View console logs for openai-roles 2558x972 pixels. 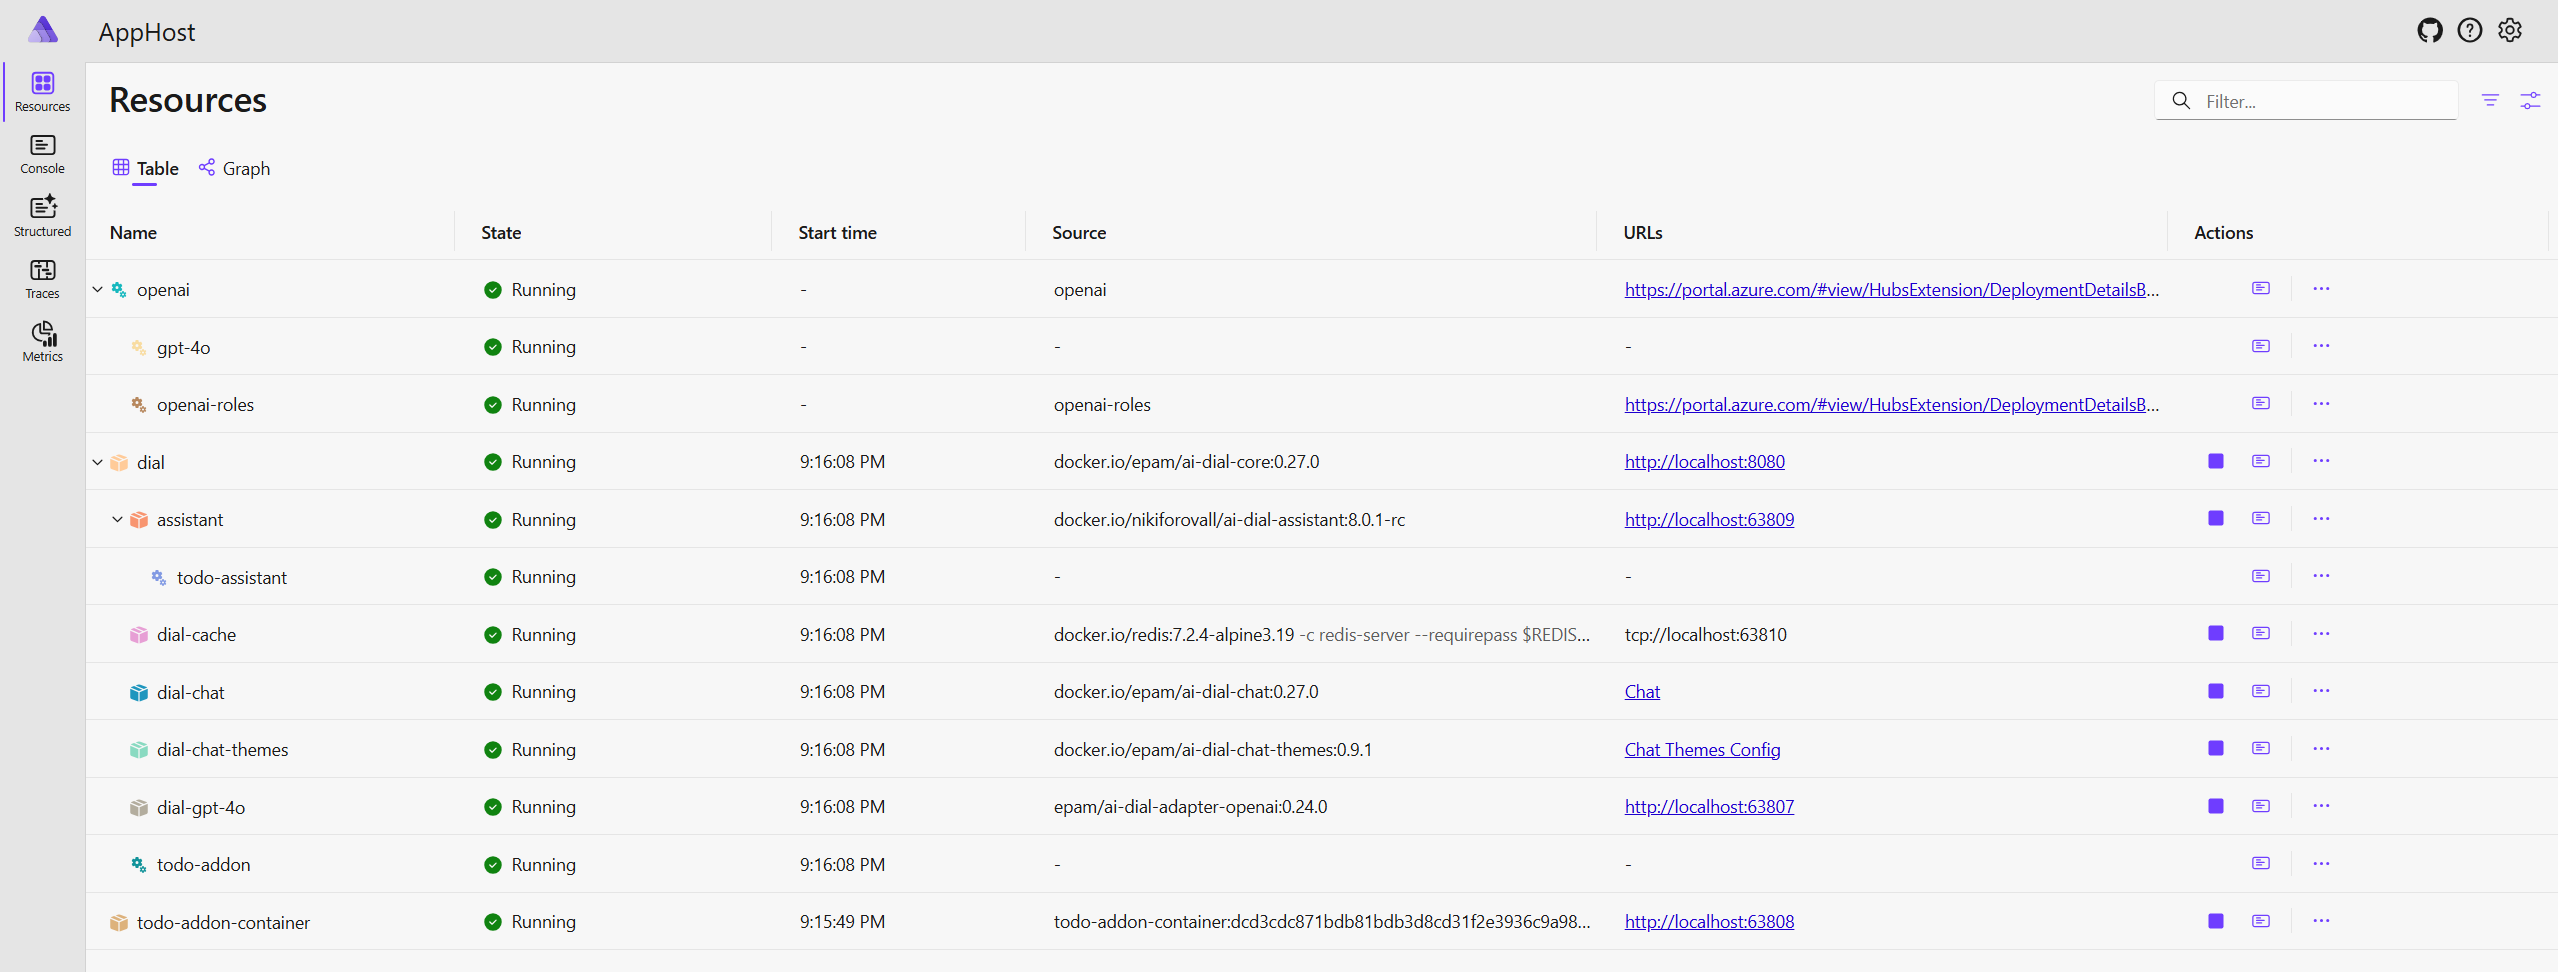point(2261,403)
